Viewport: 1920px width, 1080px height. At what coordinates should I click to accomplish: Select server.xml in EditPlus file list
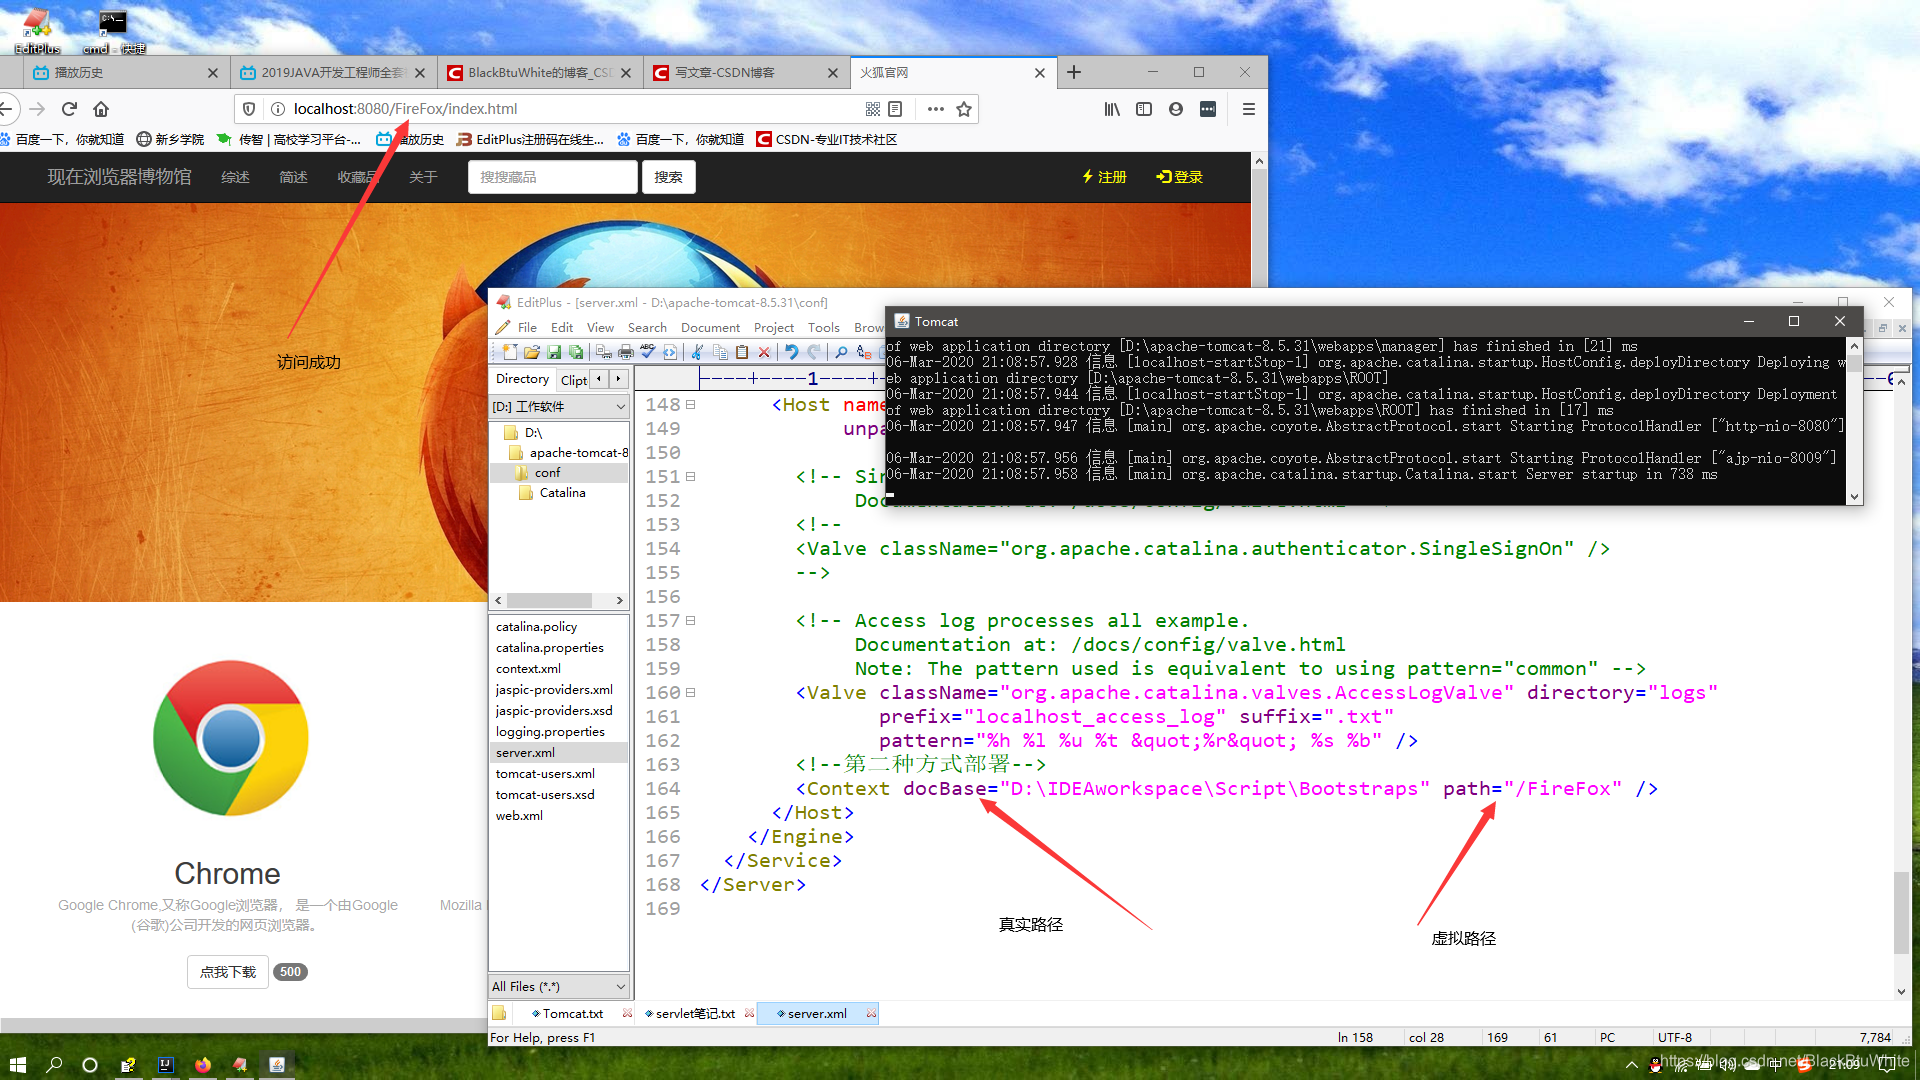525,752
